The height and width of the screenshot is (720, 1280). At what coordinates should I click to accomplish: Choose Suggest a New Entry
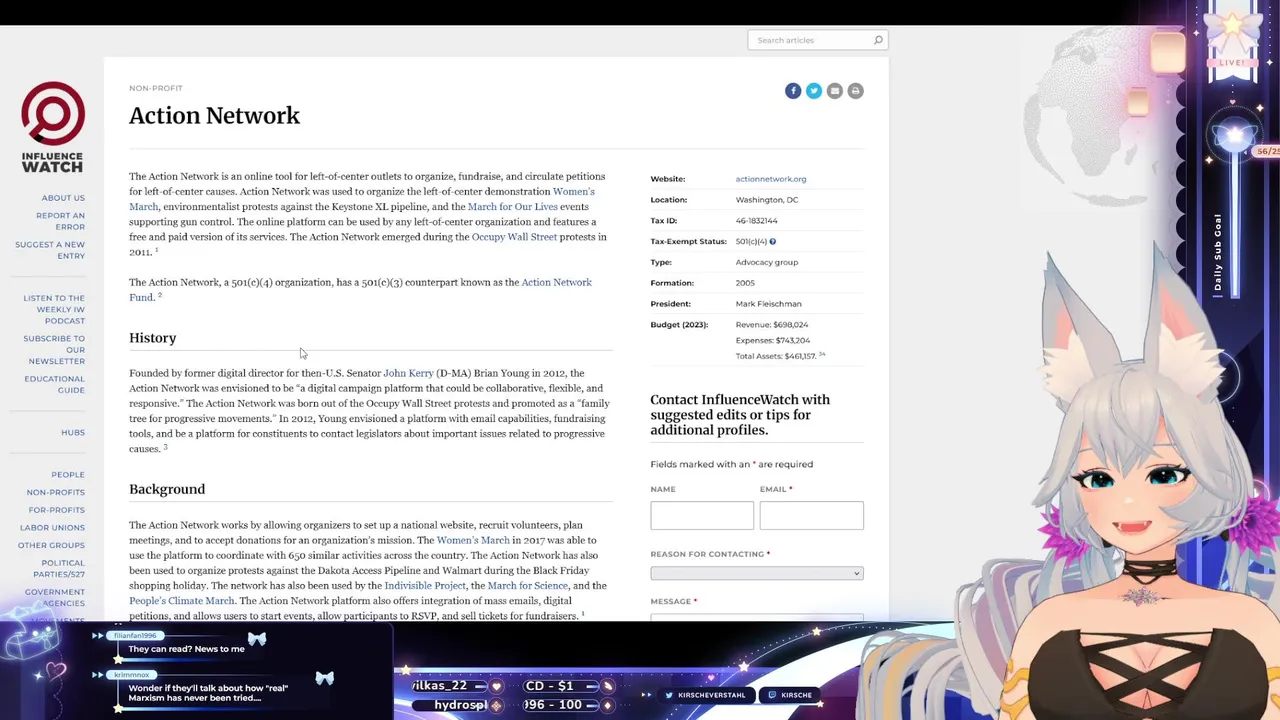pyautogui.click(x=50, y=250)
